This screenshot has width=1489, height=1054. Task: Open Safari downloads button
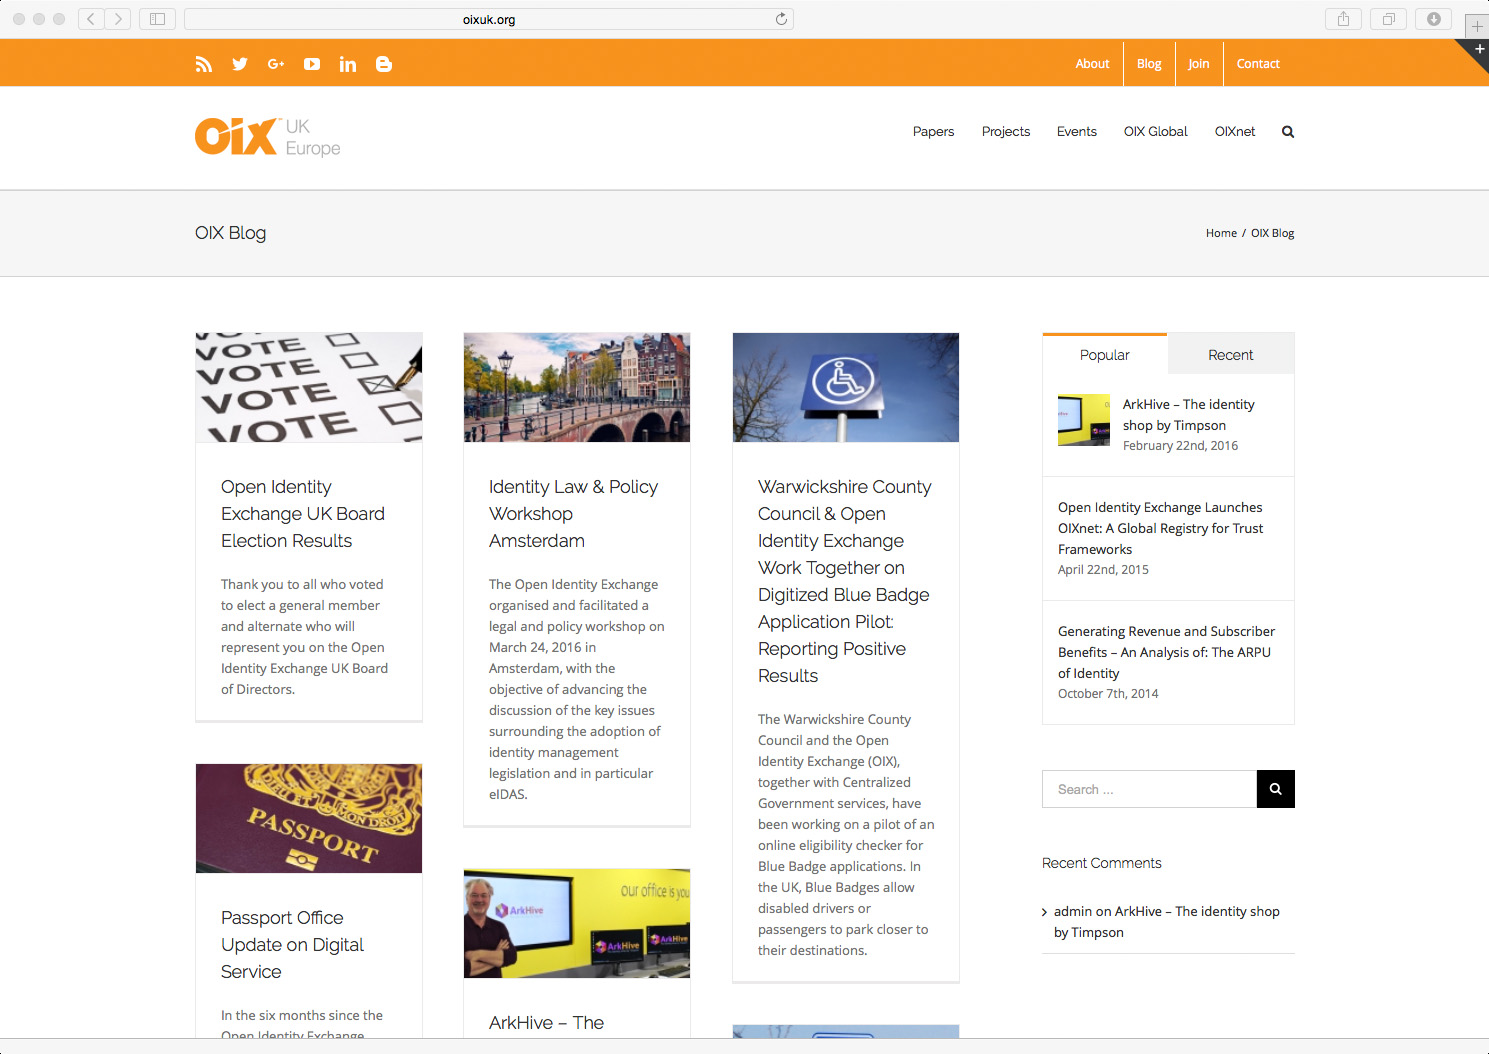[1433, 19]
